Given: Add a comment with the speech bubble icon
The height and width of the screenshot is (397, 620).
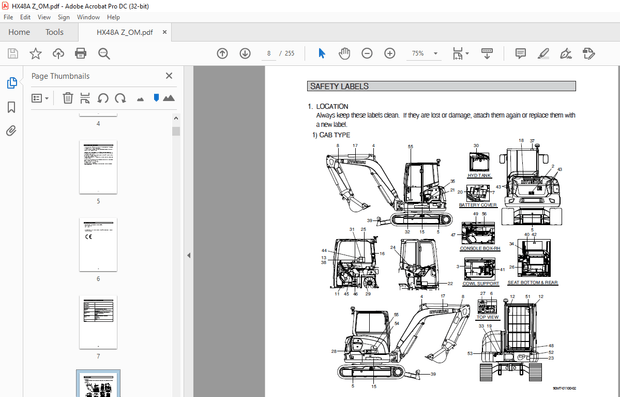Looking at the screenshot, I should tap(520, 53).
